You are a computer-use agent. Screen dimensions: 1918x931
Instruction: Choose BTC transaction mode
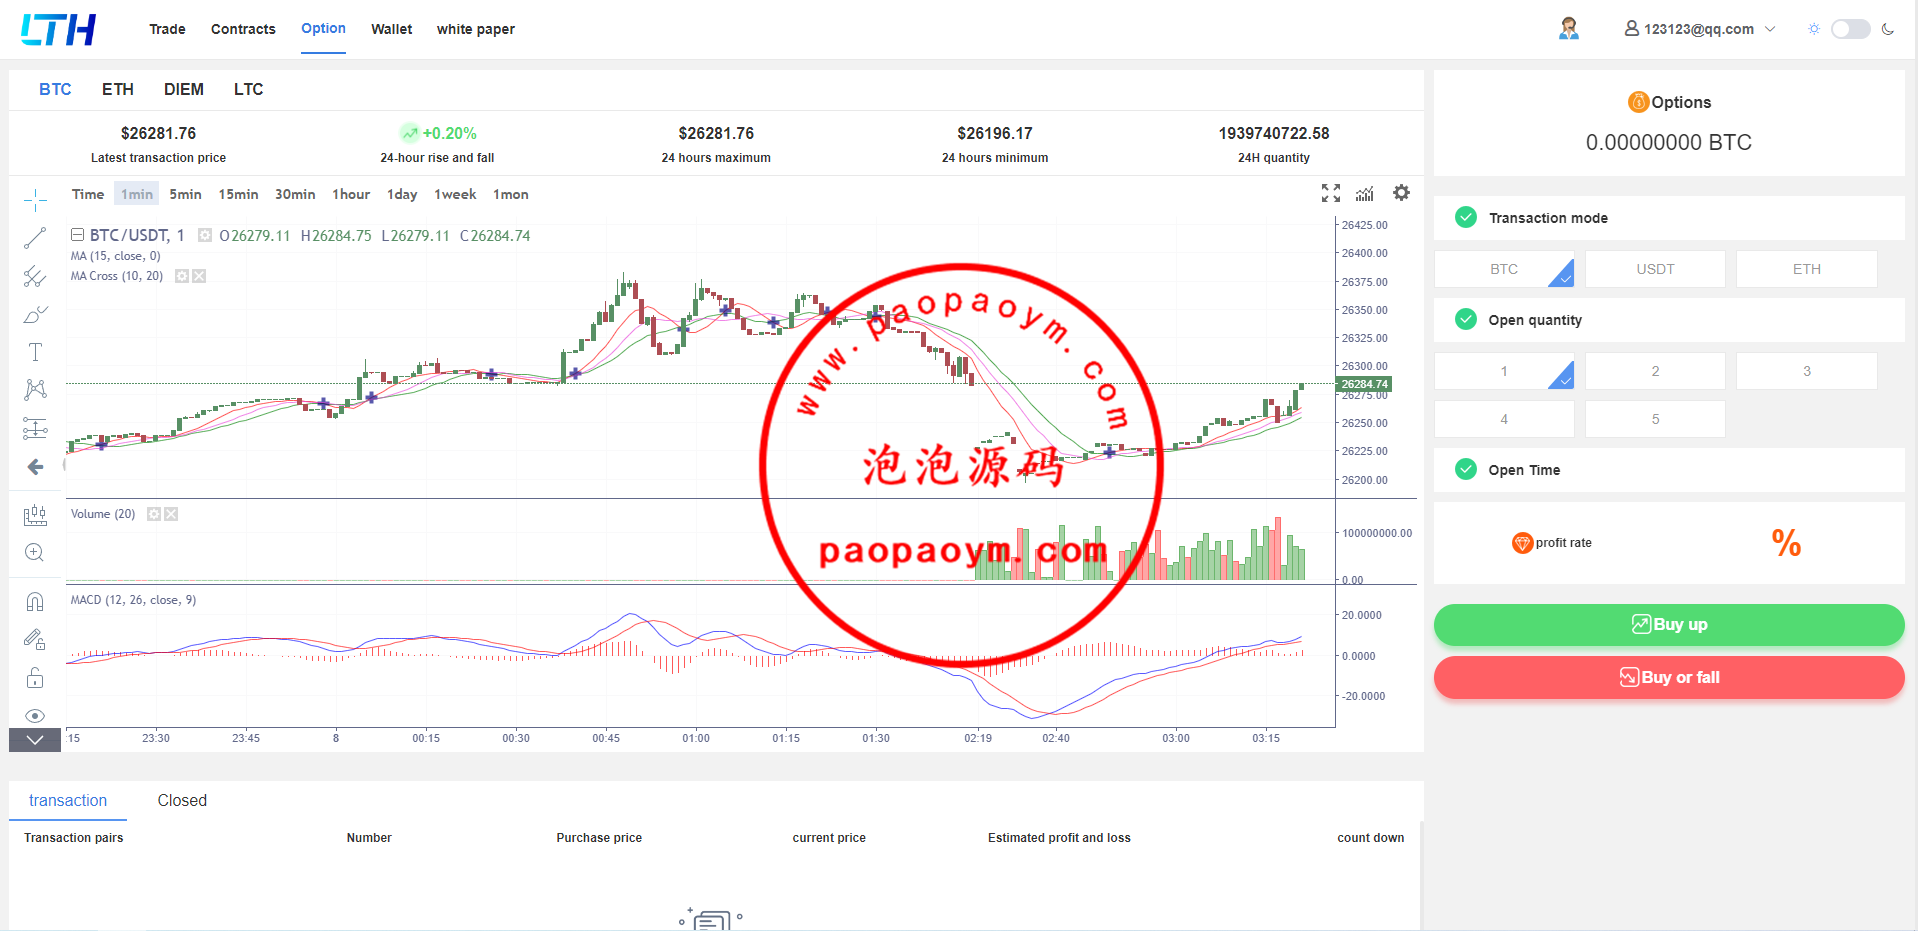tap(1504, 269)
